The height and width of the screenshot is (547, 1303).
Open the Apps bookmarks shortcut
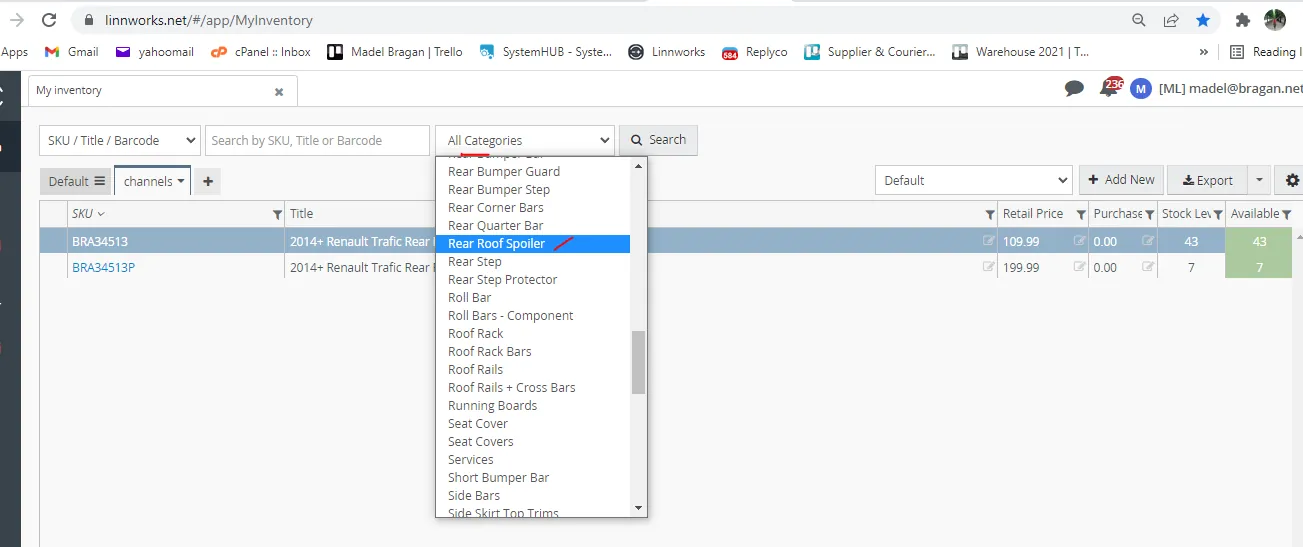click(x=15, y=52)
